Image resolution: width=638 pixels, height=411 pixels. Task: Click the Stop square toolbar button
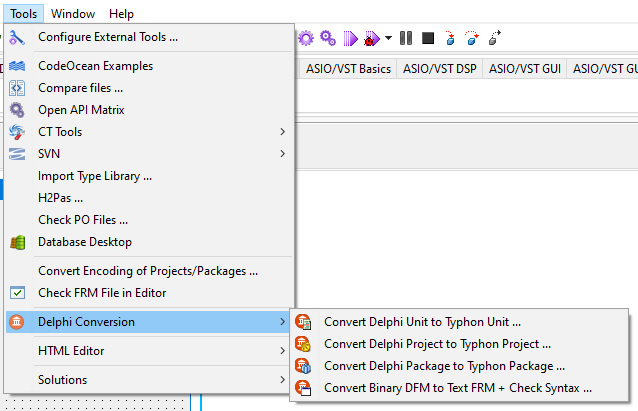[x=428, y=38]
